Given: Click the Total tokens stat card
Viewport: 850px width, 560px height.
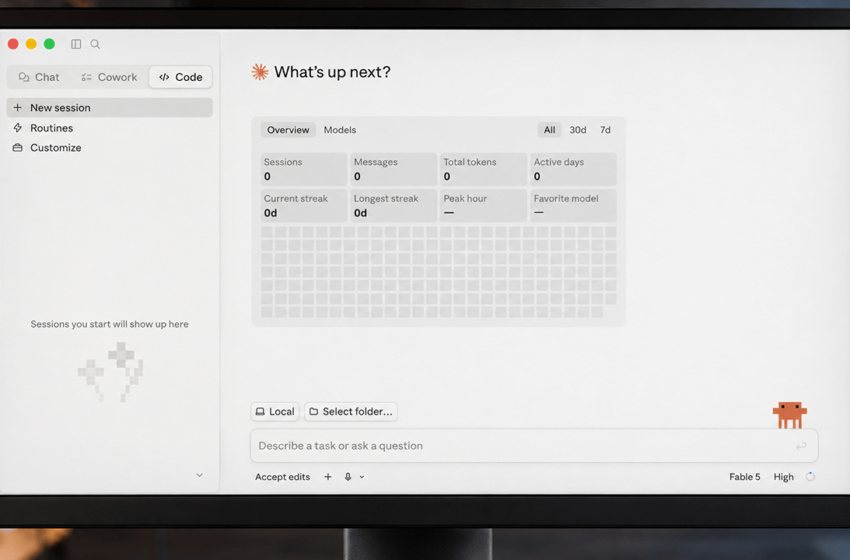Looking at the screenshot, I should coord(484,169).
